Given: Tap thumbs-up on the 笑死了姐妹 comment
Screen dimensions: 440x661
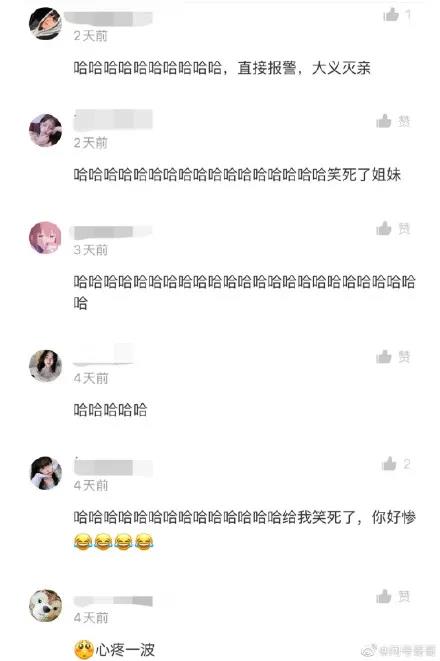Looking at the screenshot, I should pyautogui.click(x=384, y=121).
